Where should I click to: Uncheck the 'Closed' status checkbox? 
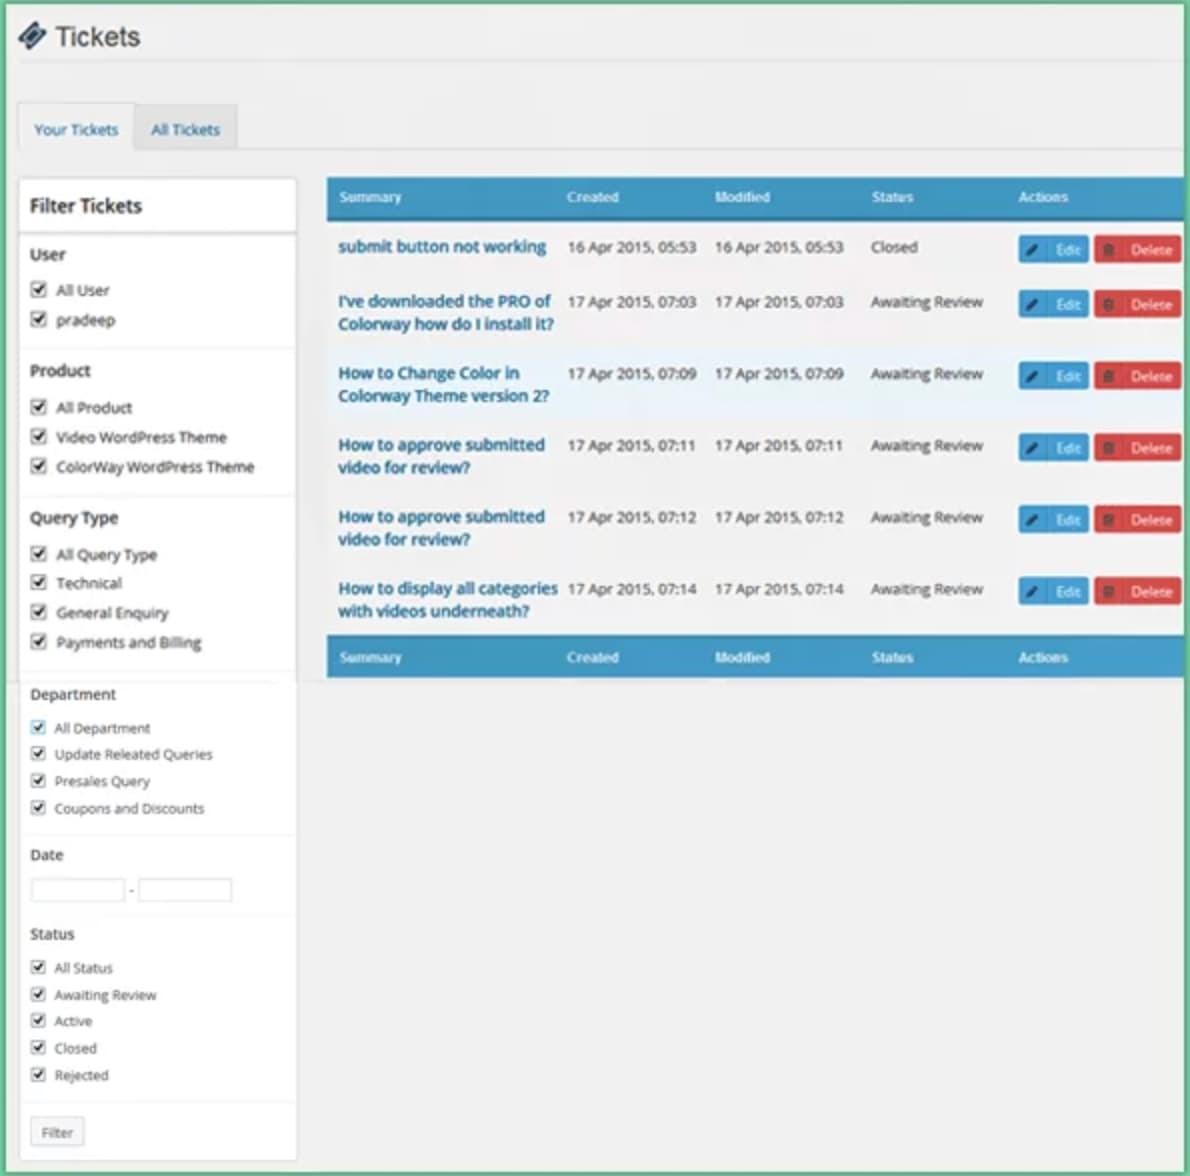(x=38, y=1048)
